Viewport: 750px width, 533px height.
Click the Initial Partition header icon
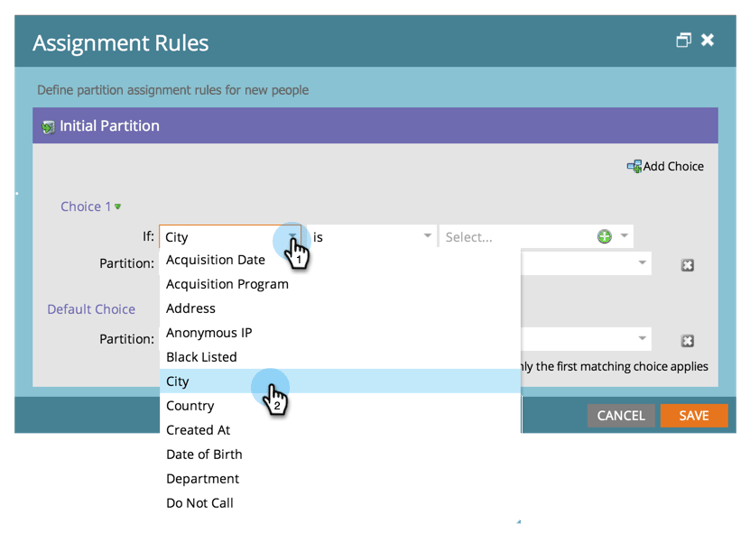[x=48, y=127]
